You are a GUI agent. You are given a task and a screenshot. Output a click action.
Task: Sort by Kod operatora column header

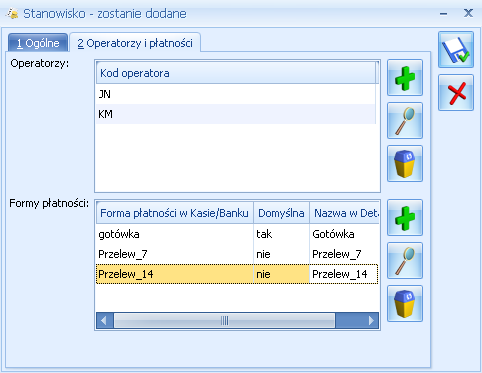tap(236, 73)
